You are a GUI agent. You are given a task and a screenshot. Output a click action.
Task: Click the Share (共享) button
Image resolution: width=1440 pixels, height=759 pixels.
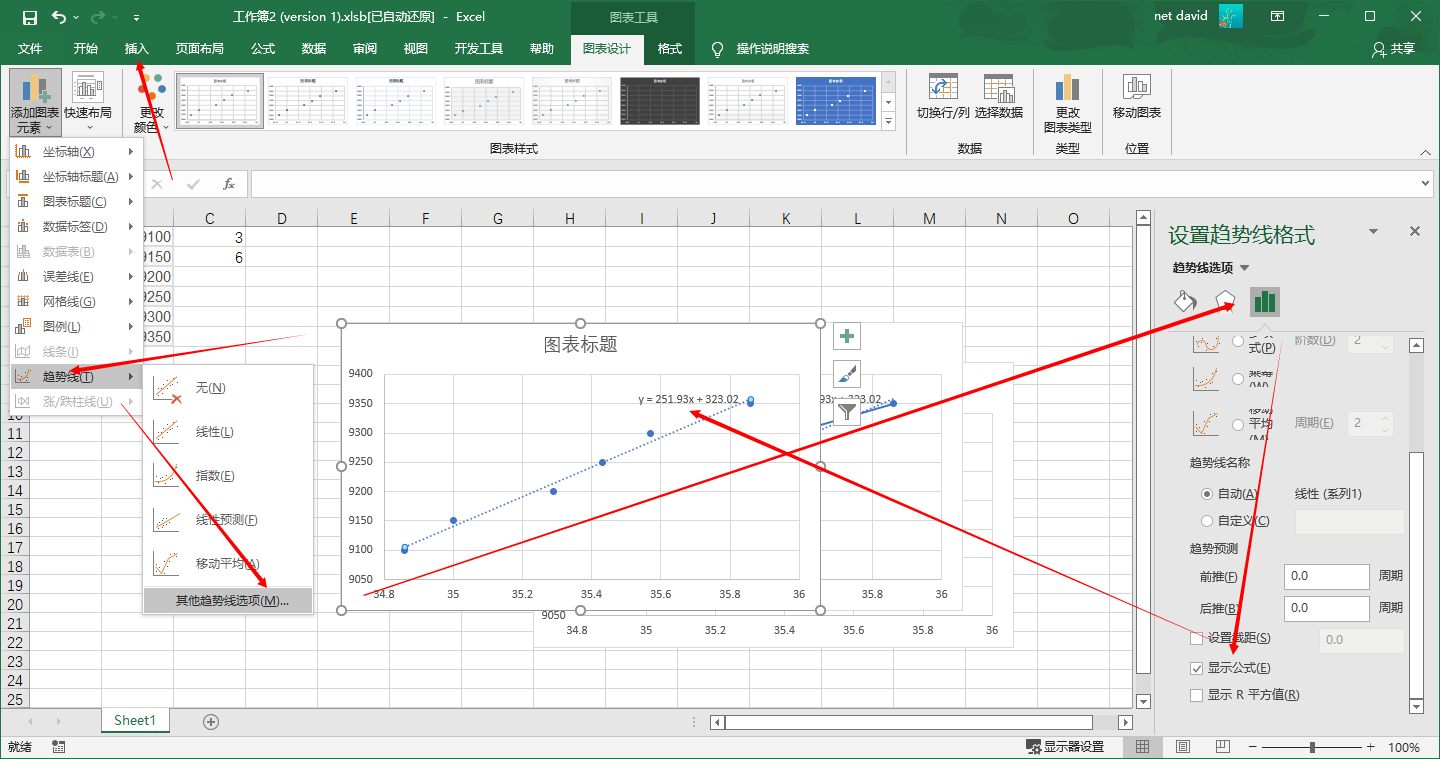click(x=1394, y=49)
